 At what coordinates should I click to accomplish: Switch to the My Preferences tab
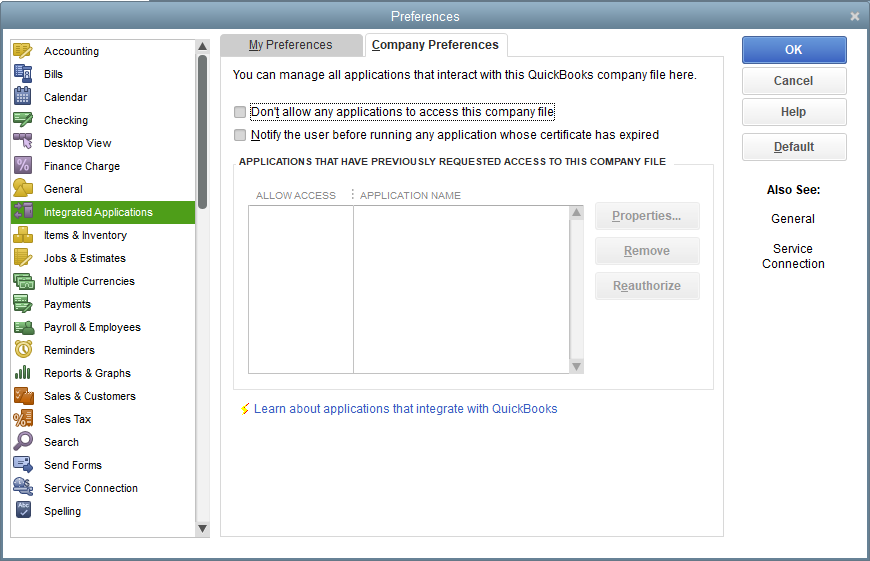click(291, 45)
